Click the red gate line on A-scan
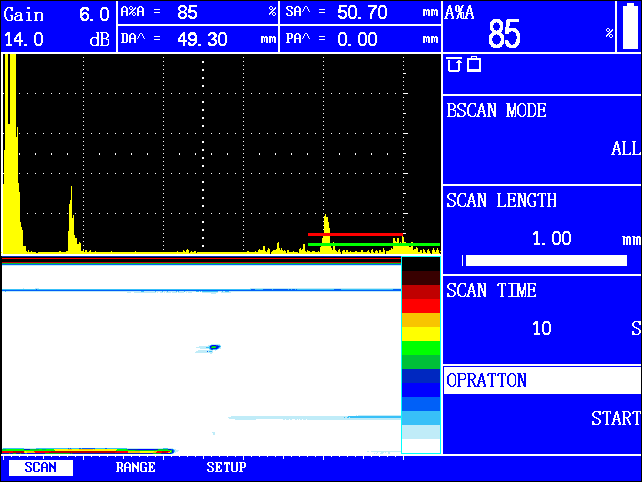642x482 pixels. point(355,235)
